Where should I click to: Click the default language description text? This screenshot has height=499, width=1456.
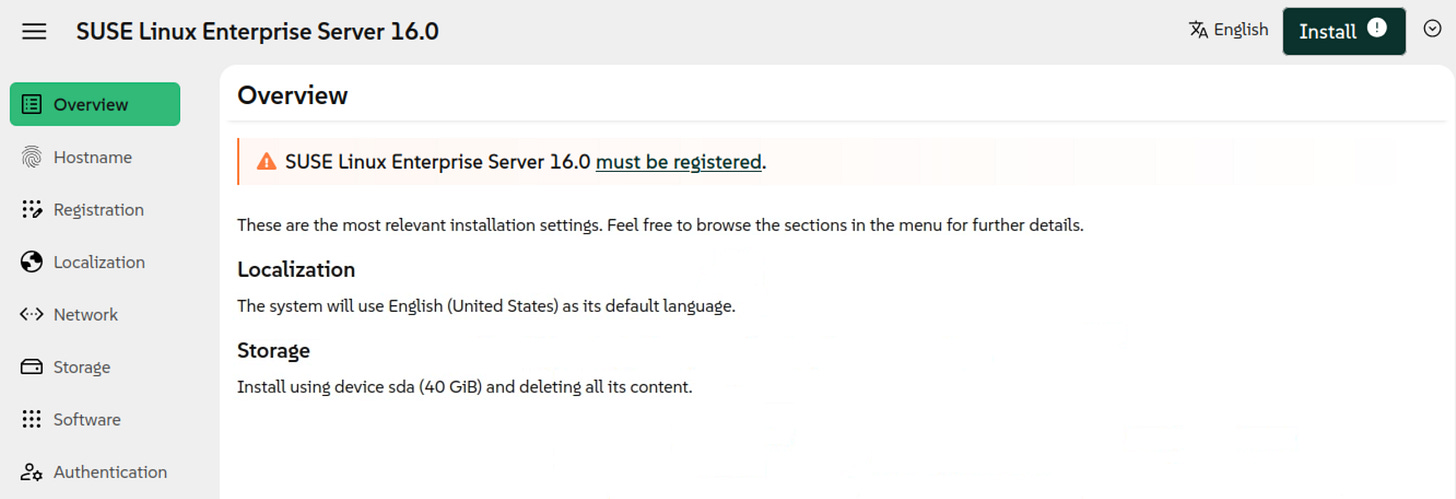pos(486,306)
